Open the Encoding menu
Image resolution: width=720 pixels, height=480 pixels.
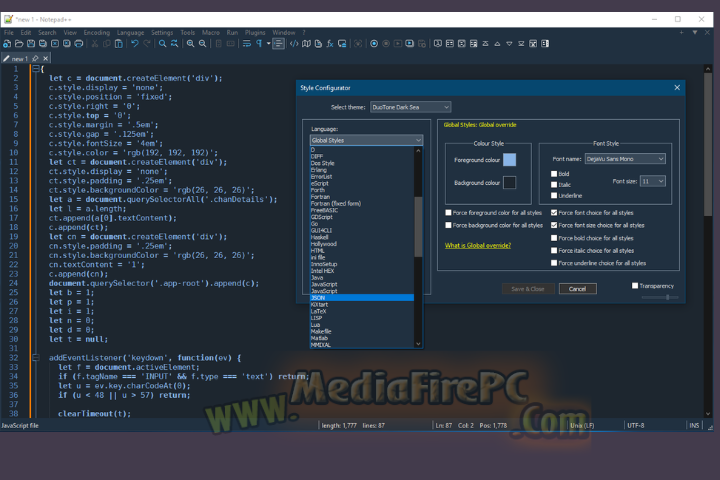pos(96,33)
